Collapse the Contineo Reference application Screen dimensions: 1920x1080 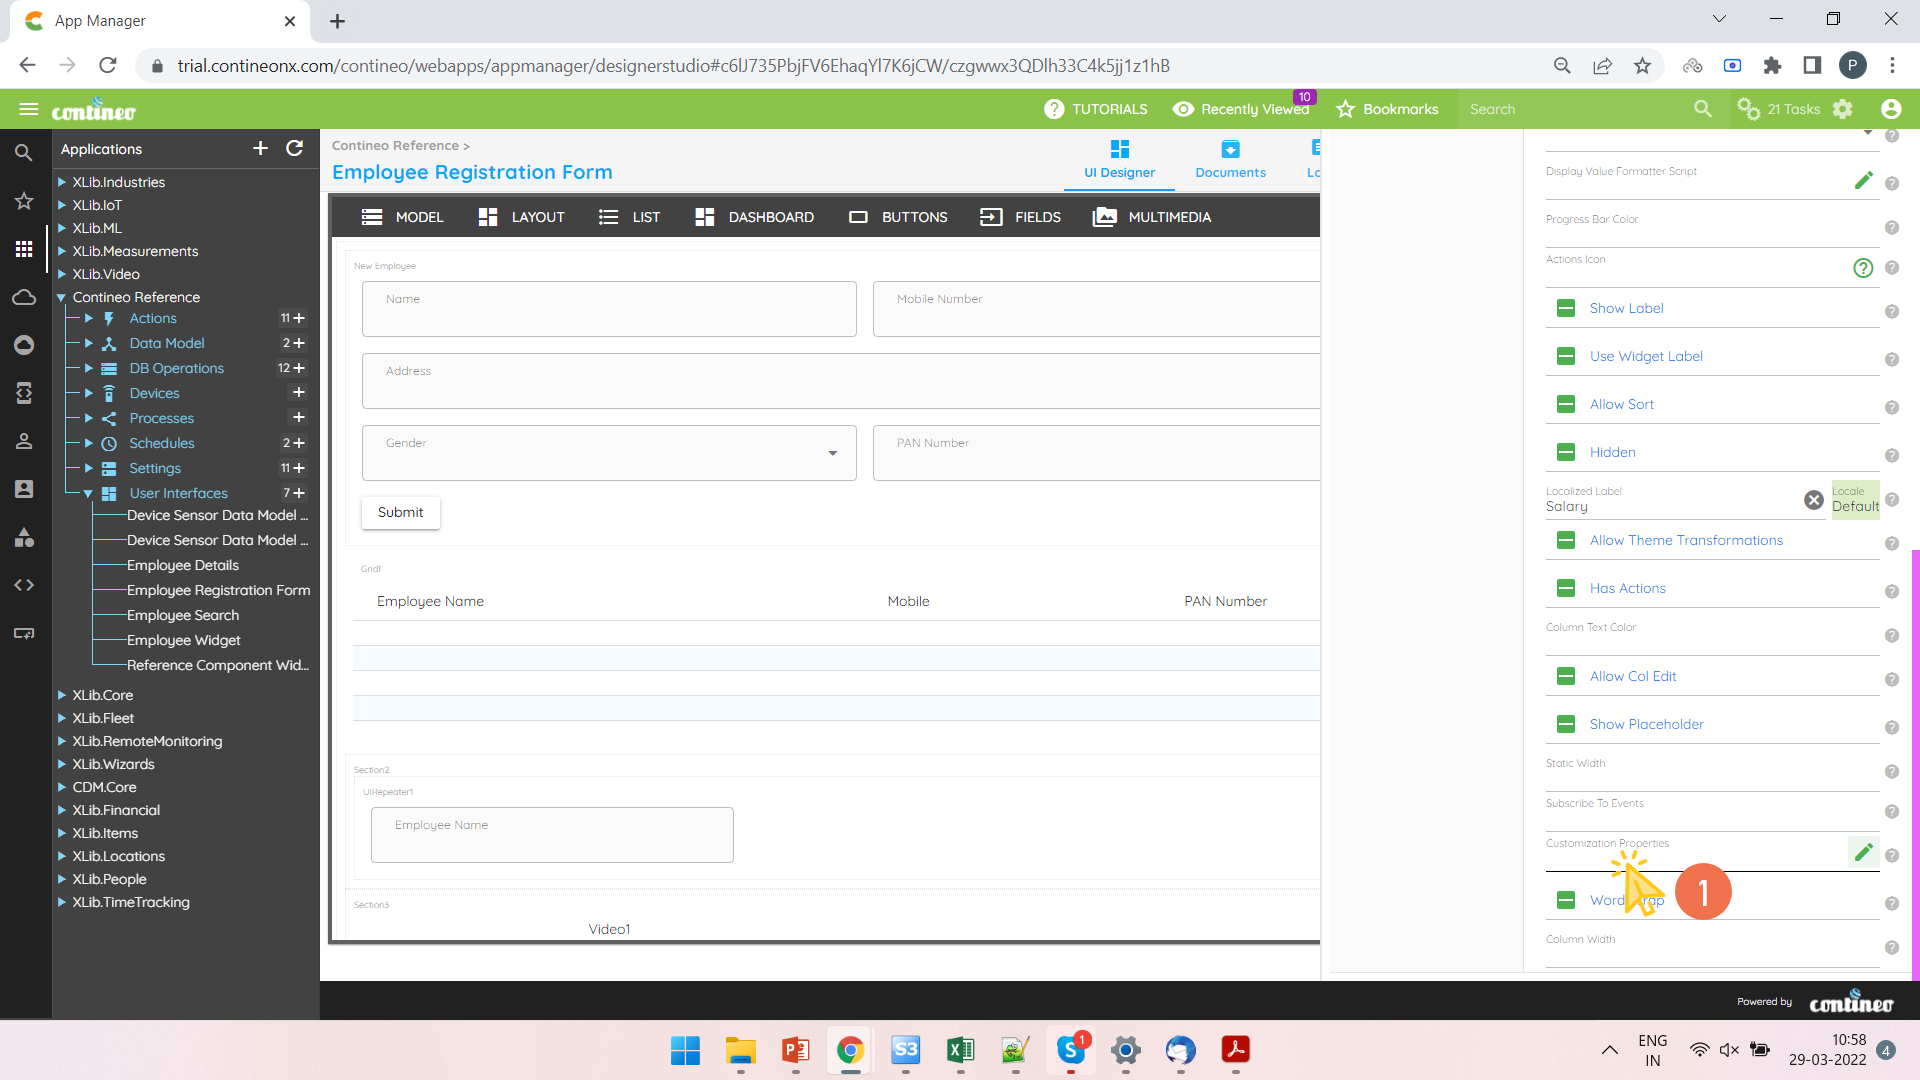click(x=61, y=297)
